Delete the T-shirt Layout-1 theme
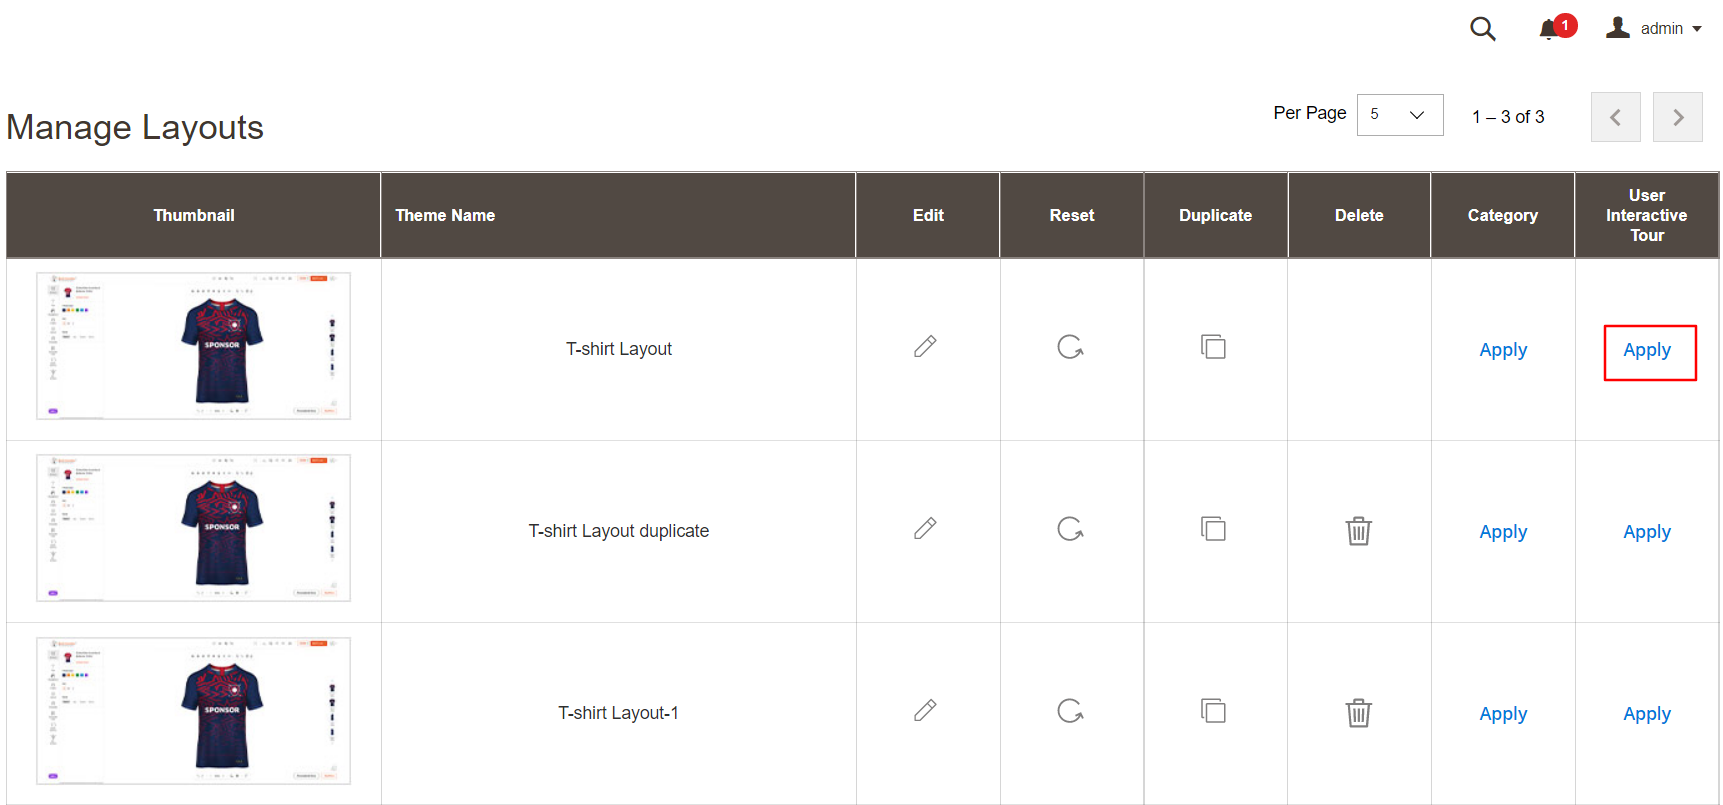1723x805 pixels. point(1358,713)
